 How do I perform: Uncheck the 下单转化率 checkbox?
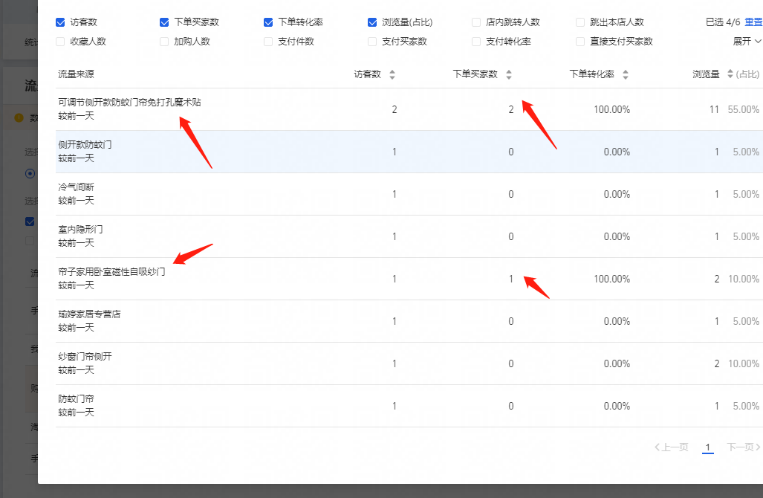tap(268, 22)
